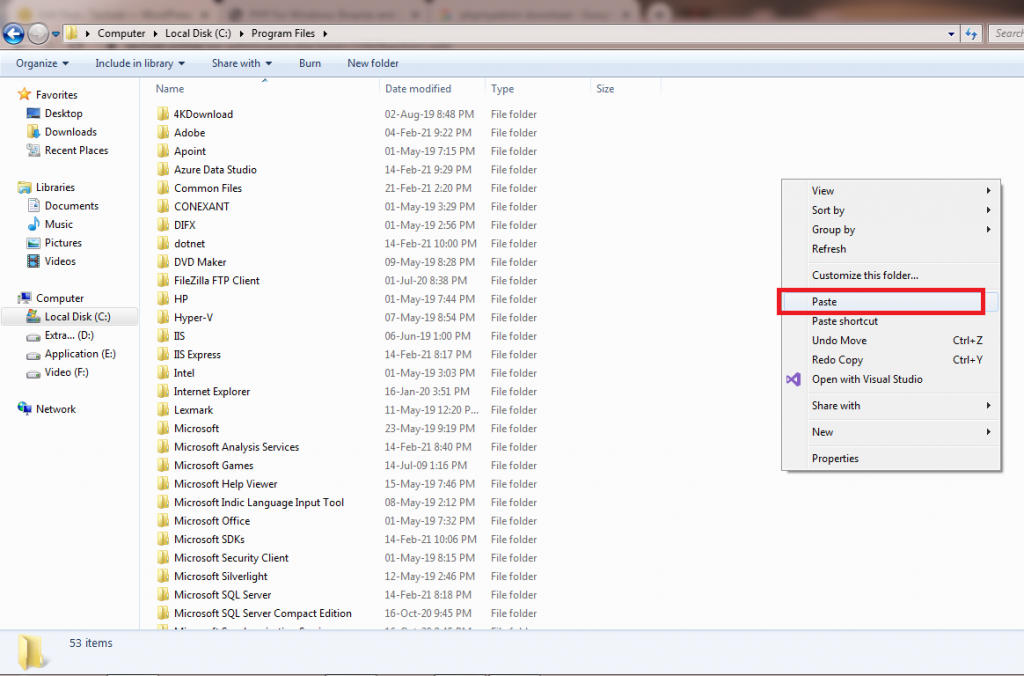Screen dimensions: 1024x676
Task: Click the refresh button beside address bar
Action: pos(970,33)
